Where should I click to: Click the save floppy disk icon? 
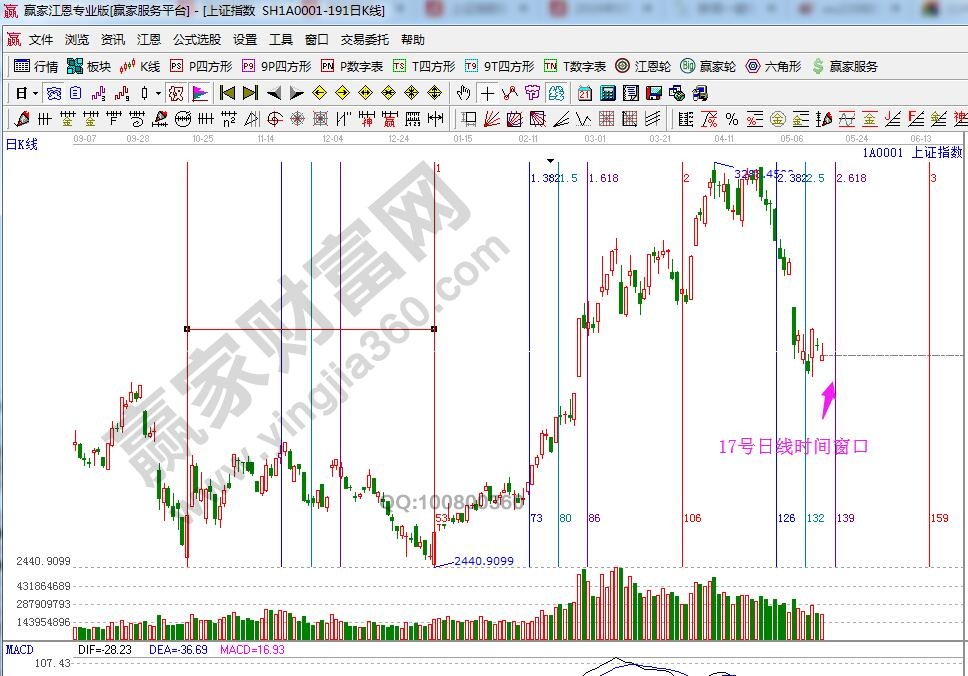click(653, 93)
